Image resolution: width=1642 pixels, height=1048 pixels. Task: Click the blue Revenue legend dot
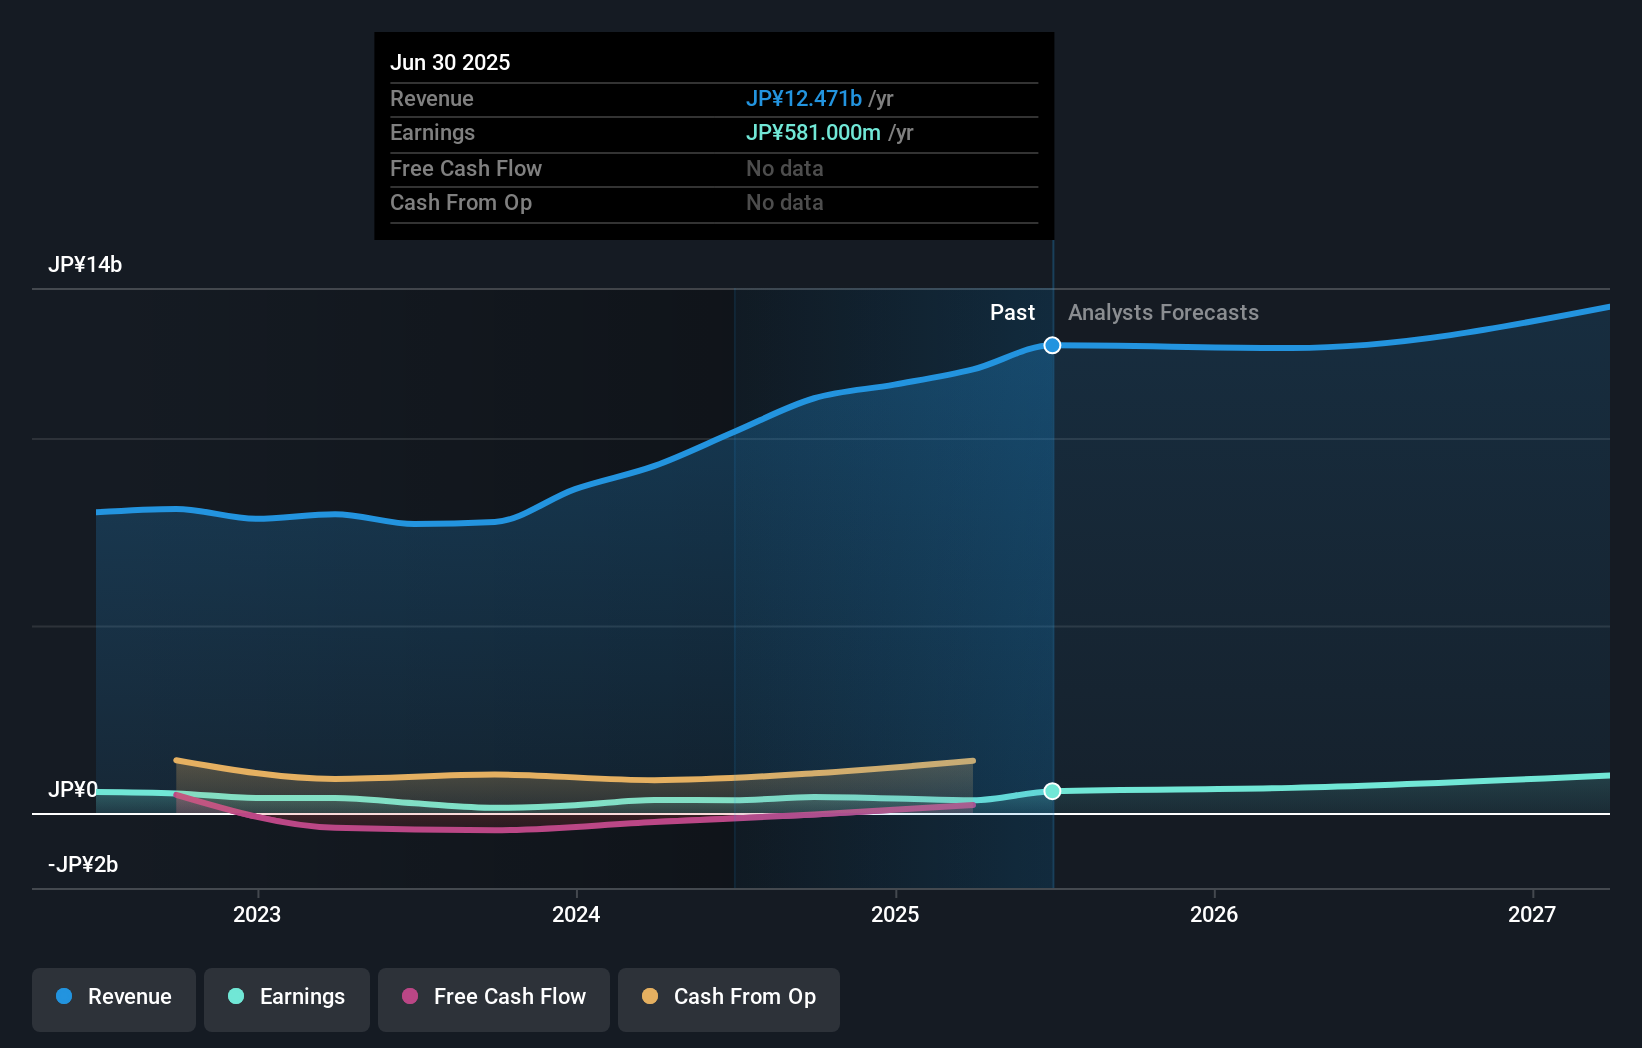click(x=64, y=996)
